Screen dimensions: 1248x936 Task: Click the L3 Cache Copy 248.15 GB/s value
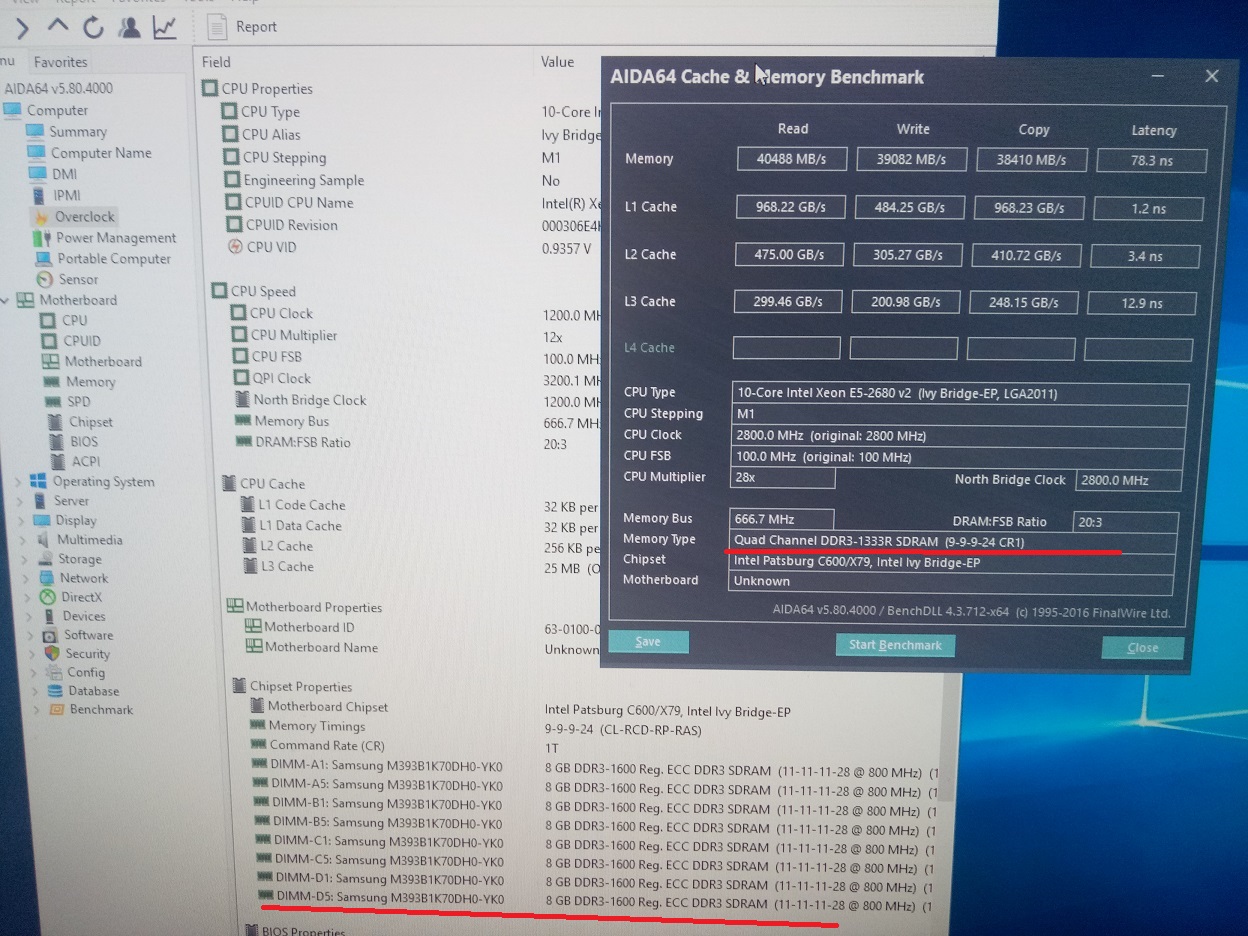[x=1024, y=303]
